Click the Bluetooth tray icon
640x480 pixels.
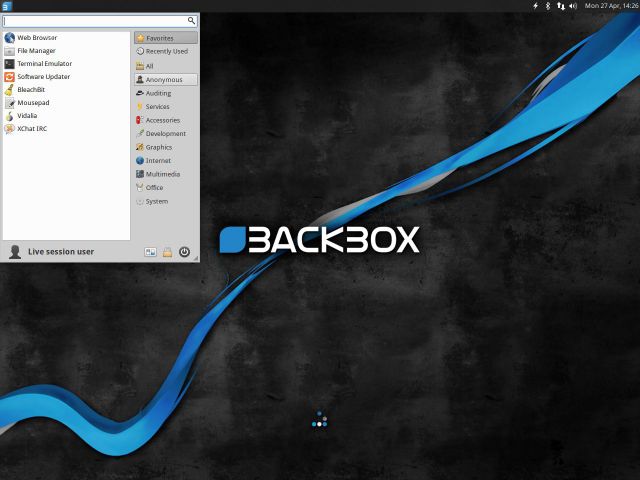click(x=548, y=6)
